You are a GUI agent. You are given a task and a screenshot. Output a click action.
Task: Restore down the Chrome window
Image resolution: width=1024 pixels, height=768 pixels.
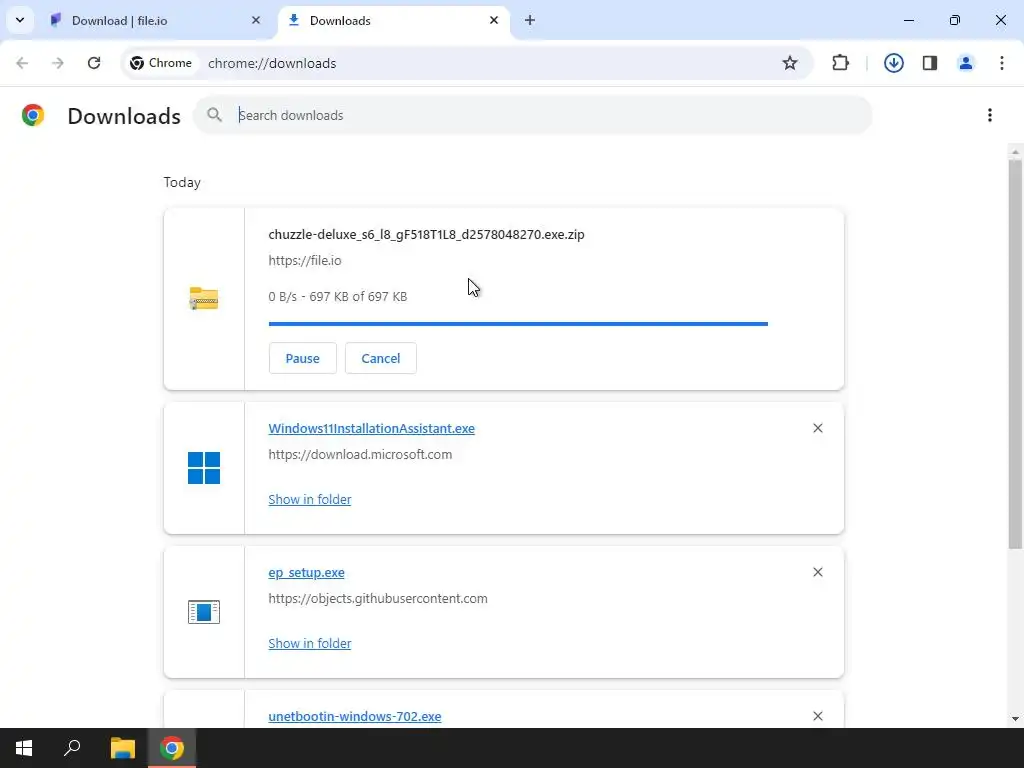click(955, 20)
